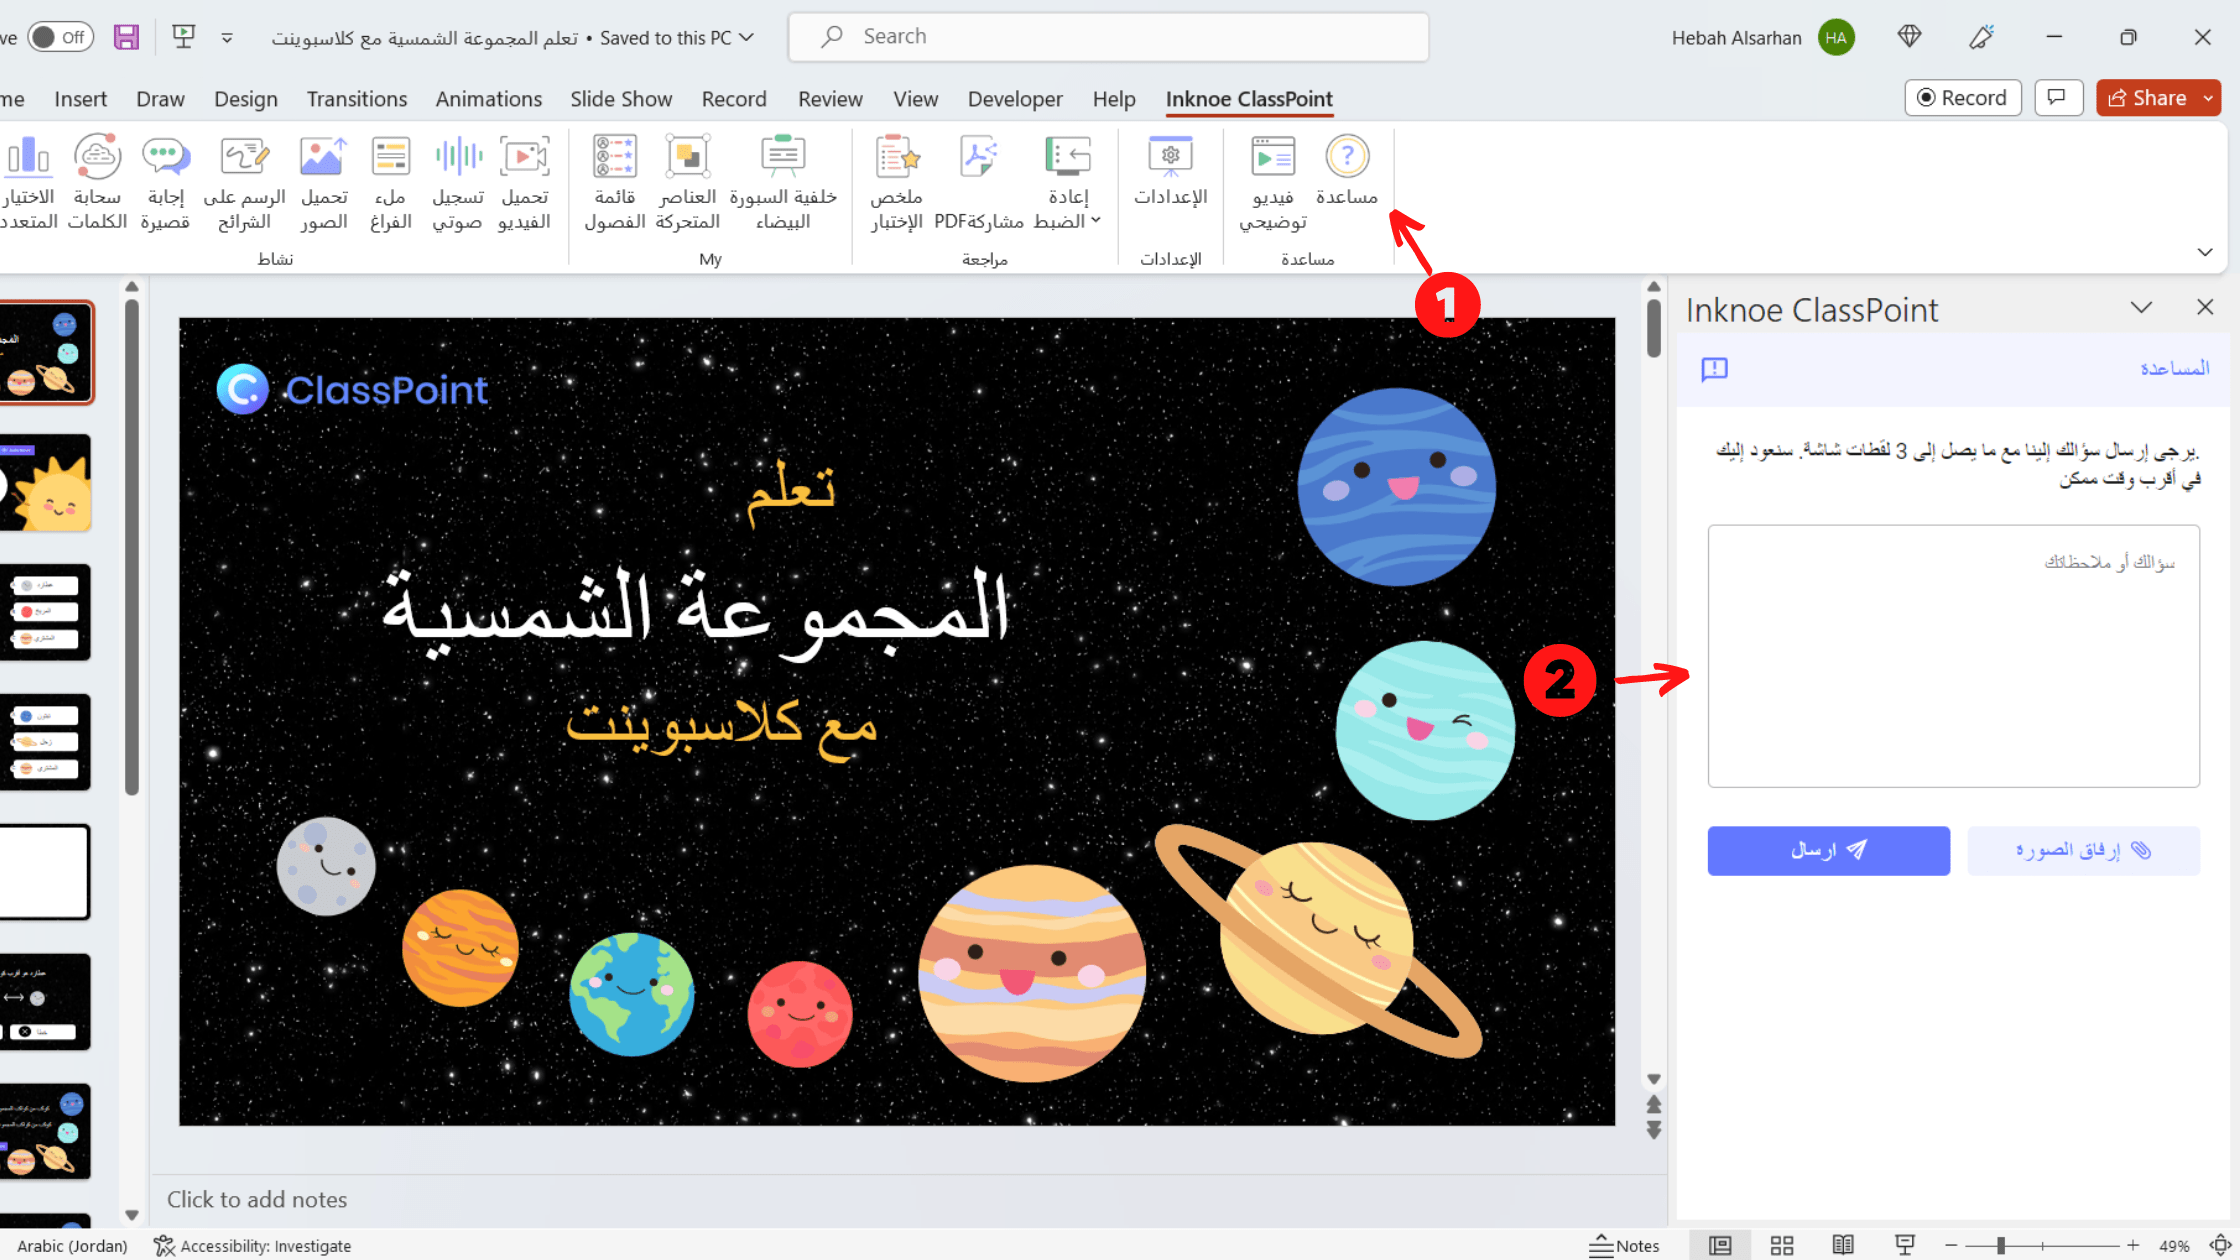Viewport: 2240px width, 1260px height.
Task: Click the Save icon in title bar
Action: pos(126,37)
